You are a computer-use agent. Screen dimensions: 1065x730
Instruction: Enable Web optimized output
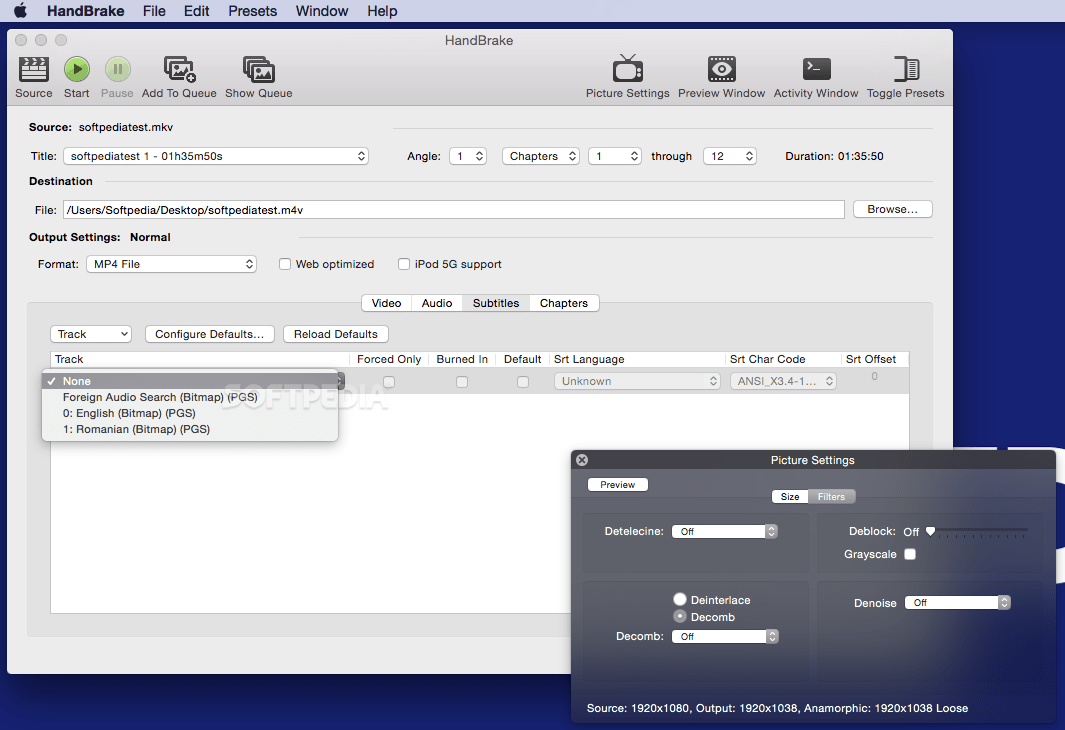(285, 263)
